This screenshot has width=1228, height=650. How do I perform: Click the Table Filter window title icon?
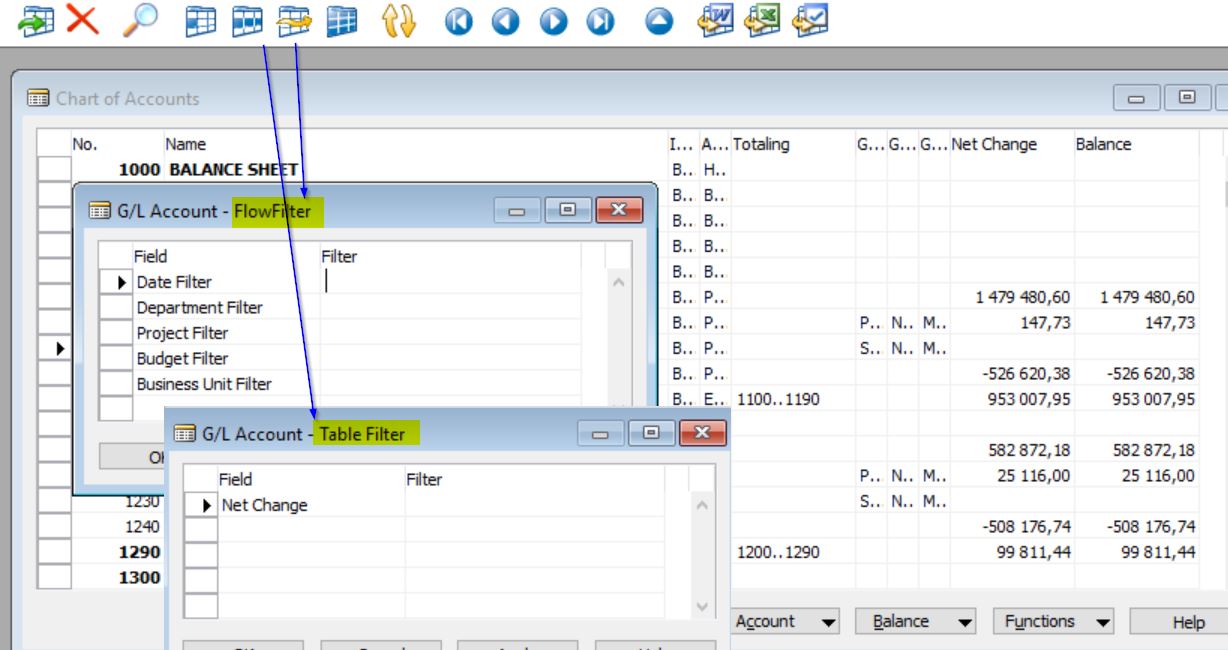coord(185,434)
